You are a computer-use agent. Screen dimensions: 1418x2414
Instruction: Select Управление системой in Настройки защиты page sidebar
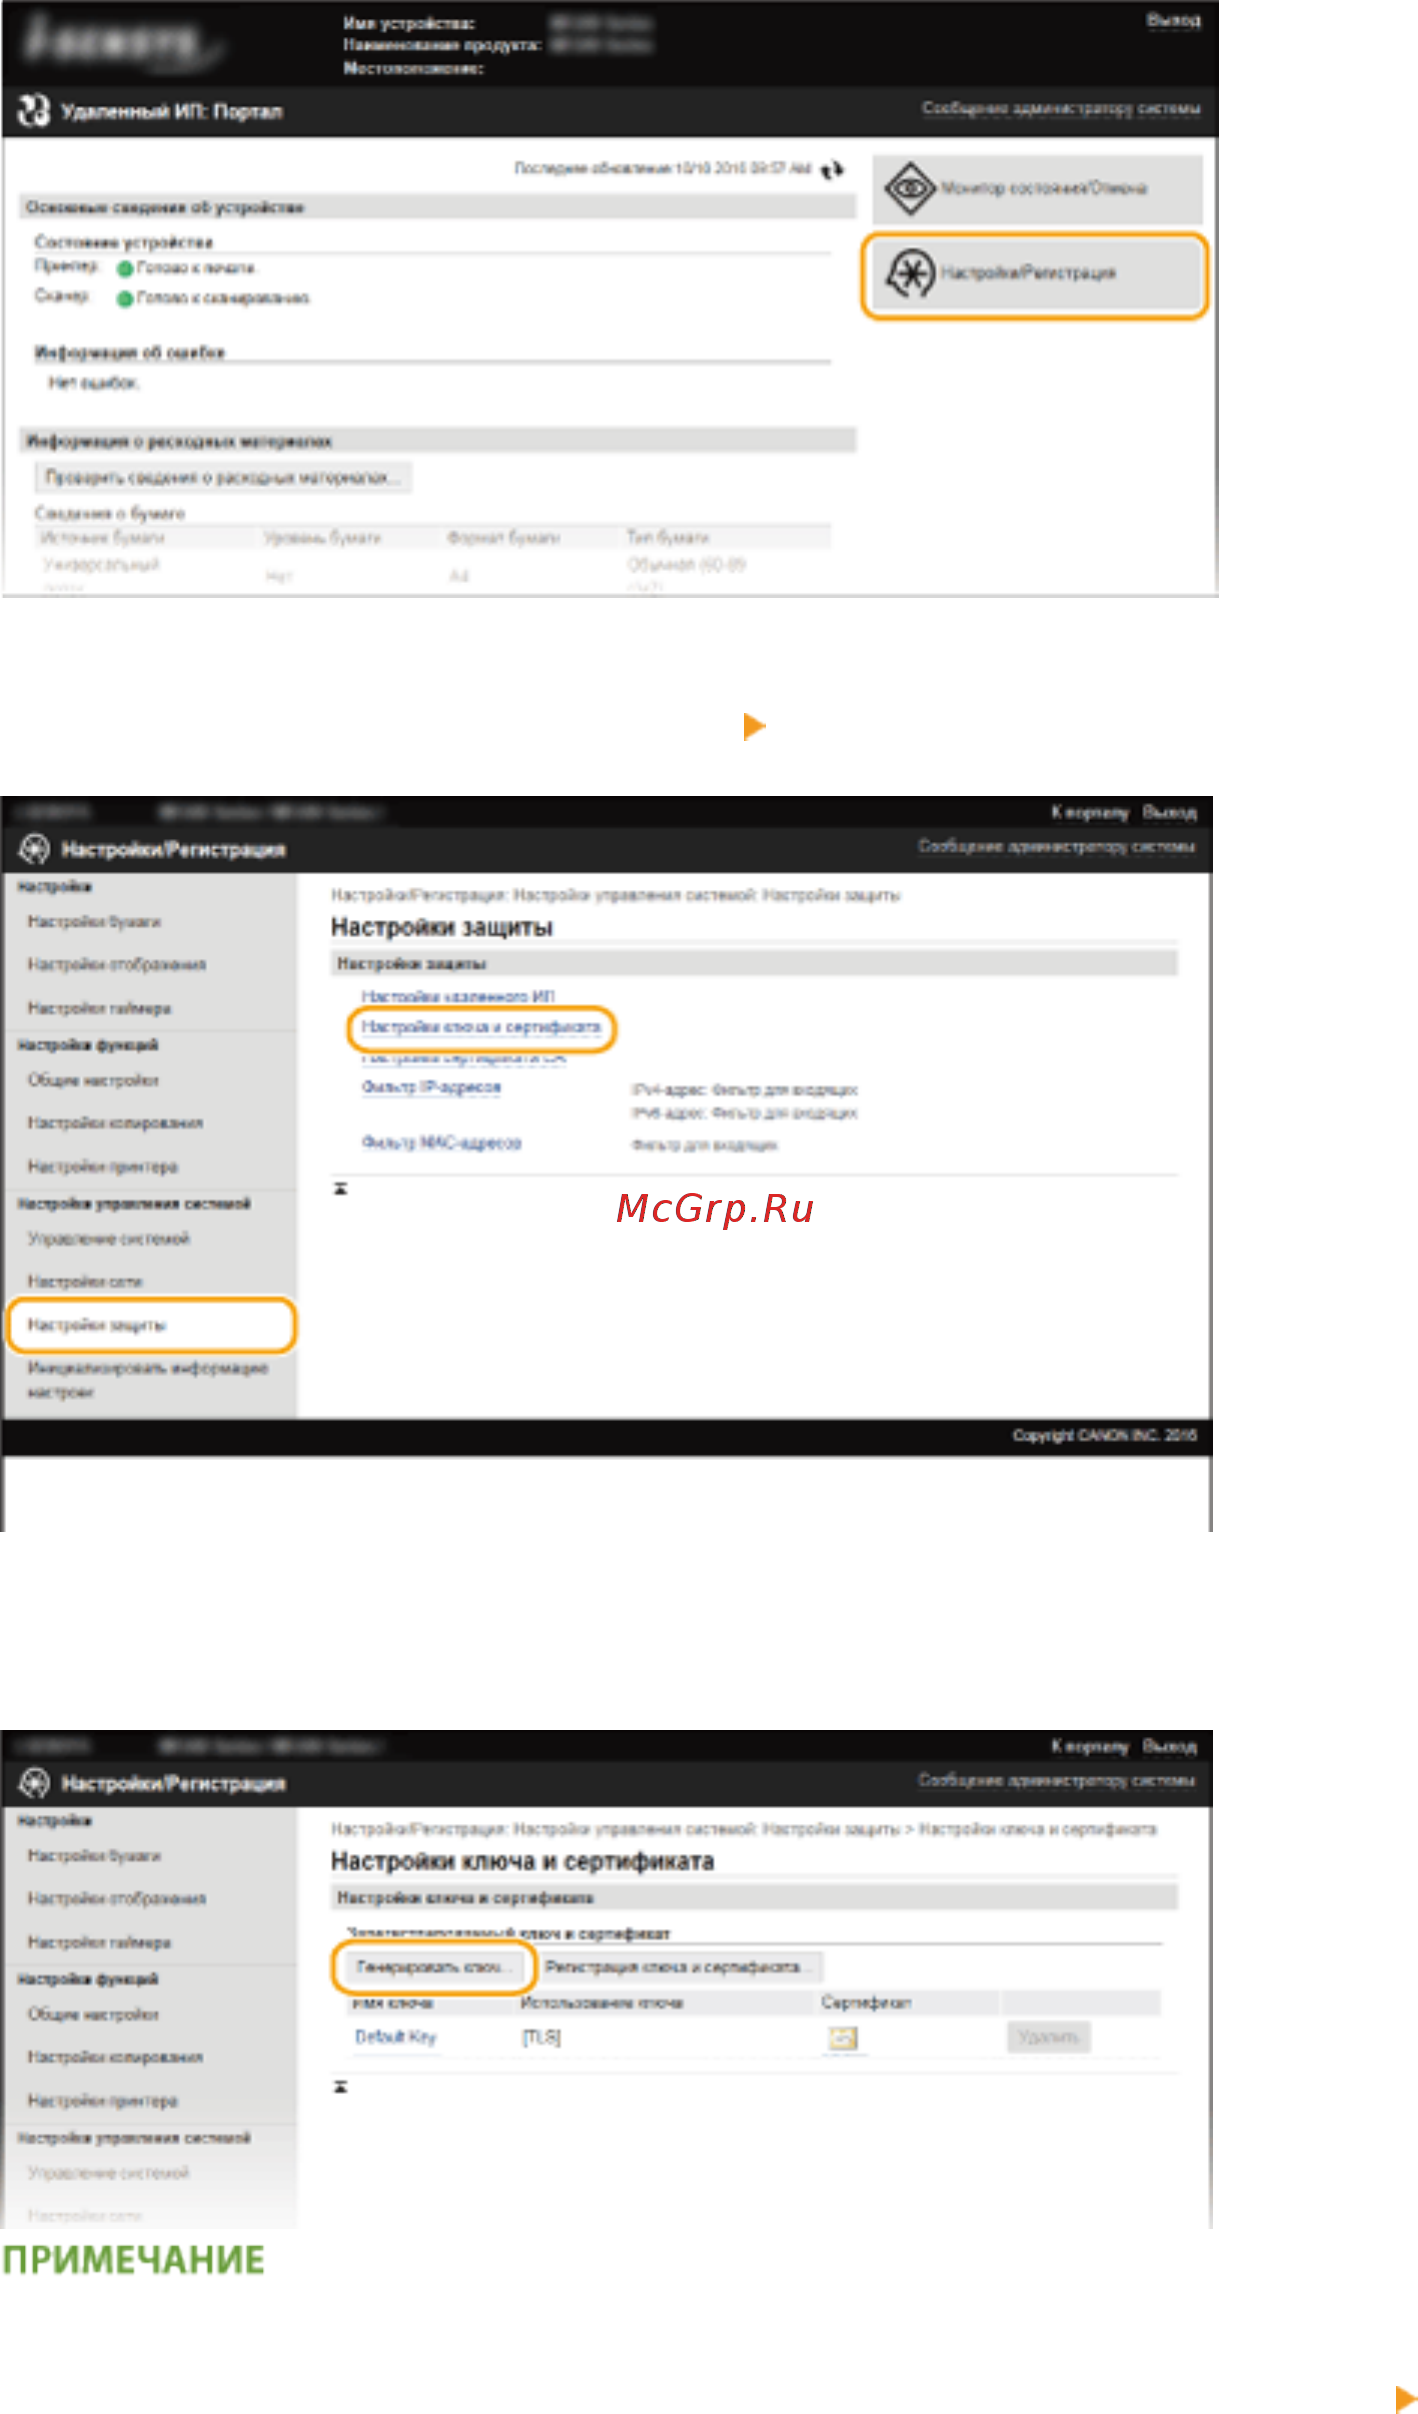click(108, 1238)
